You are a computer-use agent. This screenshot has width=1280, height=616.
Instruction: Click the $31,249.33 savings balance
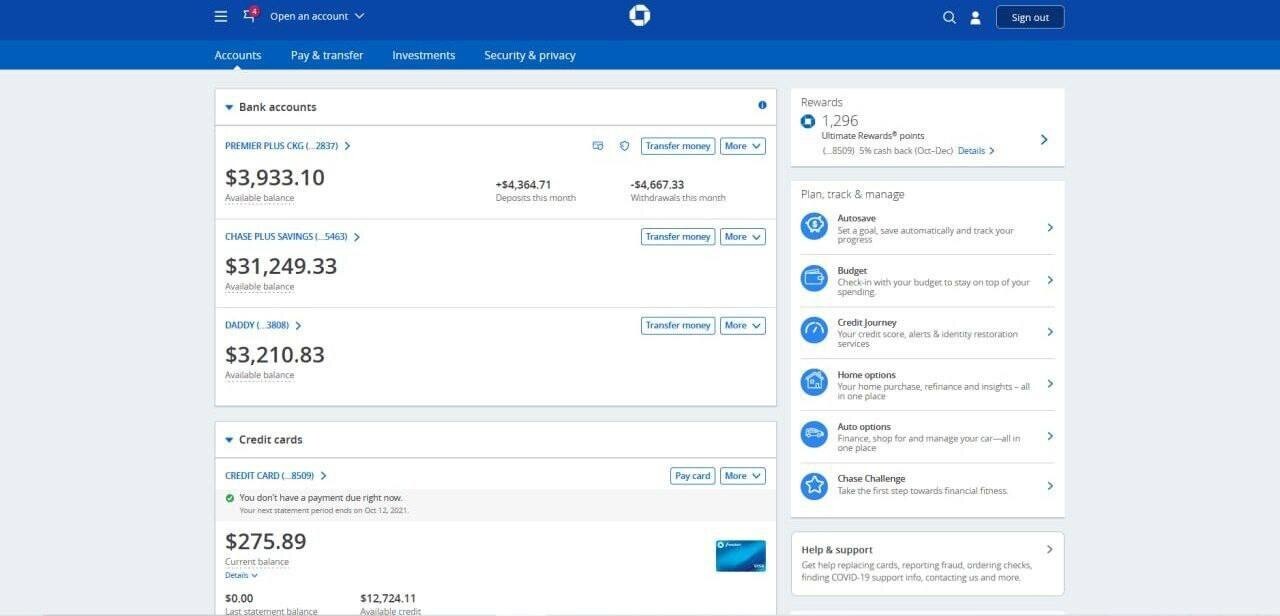pos(281,266)
